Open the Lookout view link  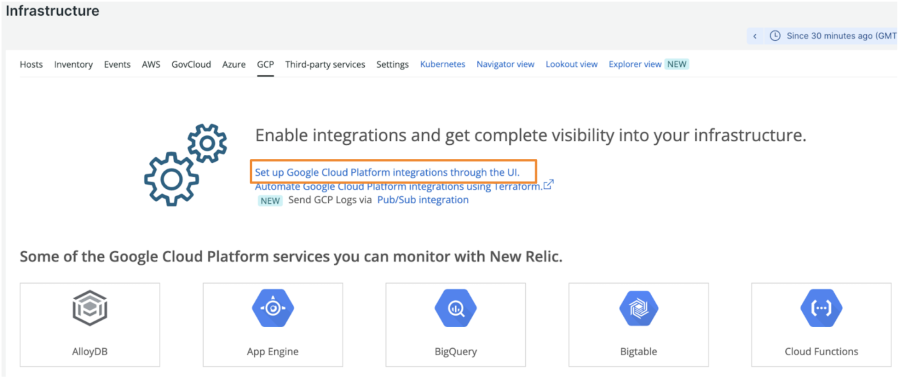[572, 64]
